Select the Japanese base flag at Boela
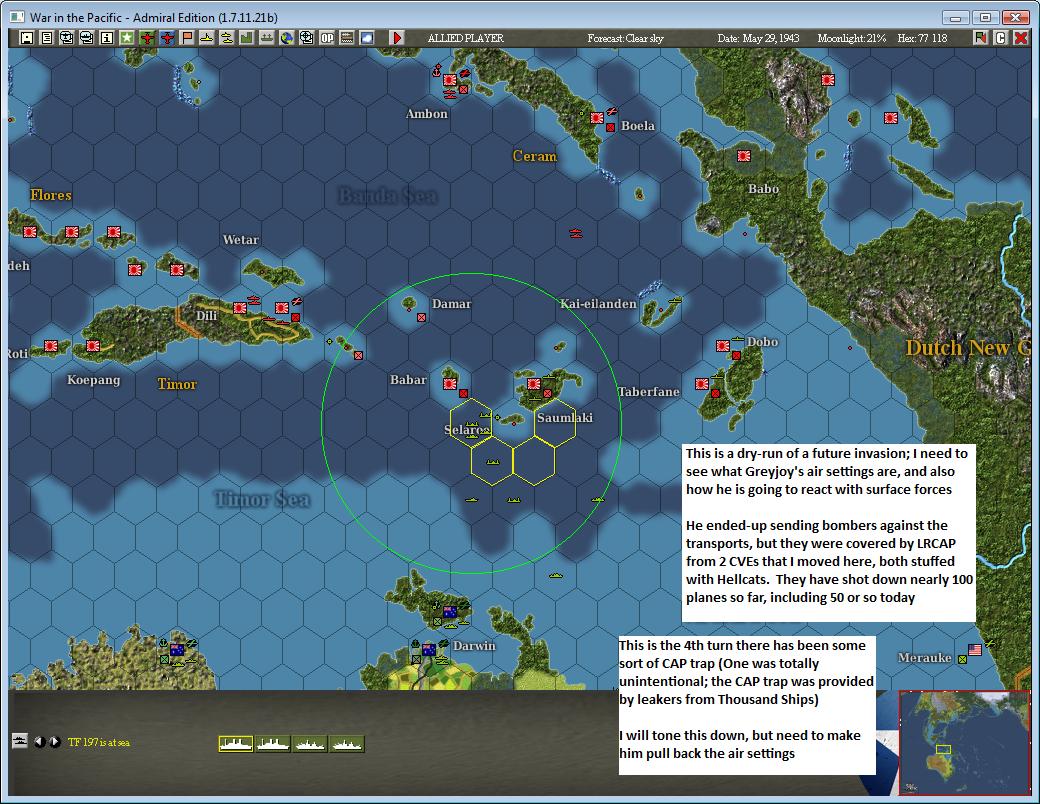Image resolution: width=1040 pixels, height=804 pixels. (x=597, y=117)
